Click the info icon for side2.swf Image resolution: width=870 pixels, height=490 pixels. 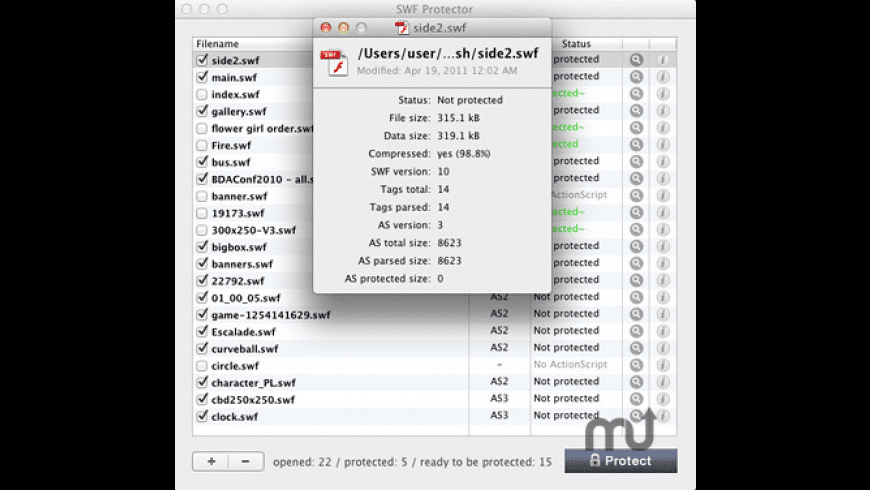(662, 59)
